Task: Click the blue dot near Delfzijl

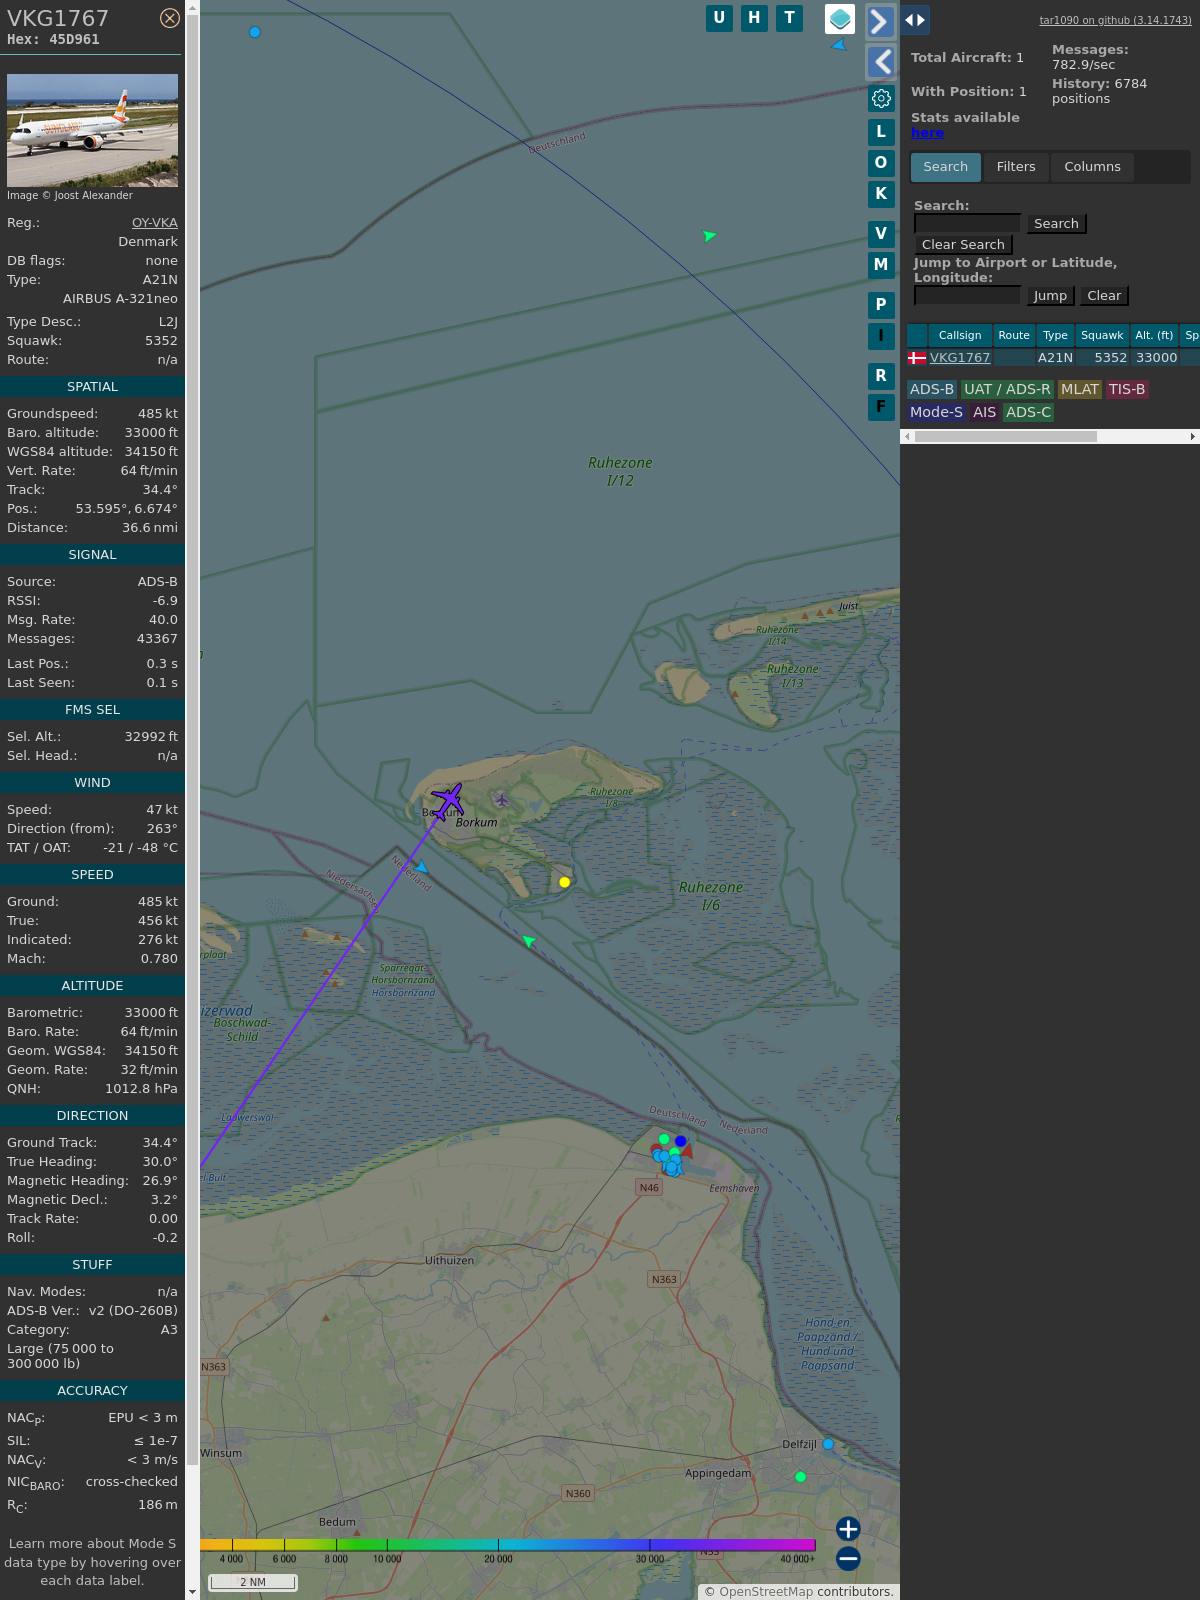Action: pyautogui.click(x=828, y=1444)
